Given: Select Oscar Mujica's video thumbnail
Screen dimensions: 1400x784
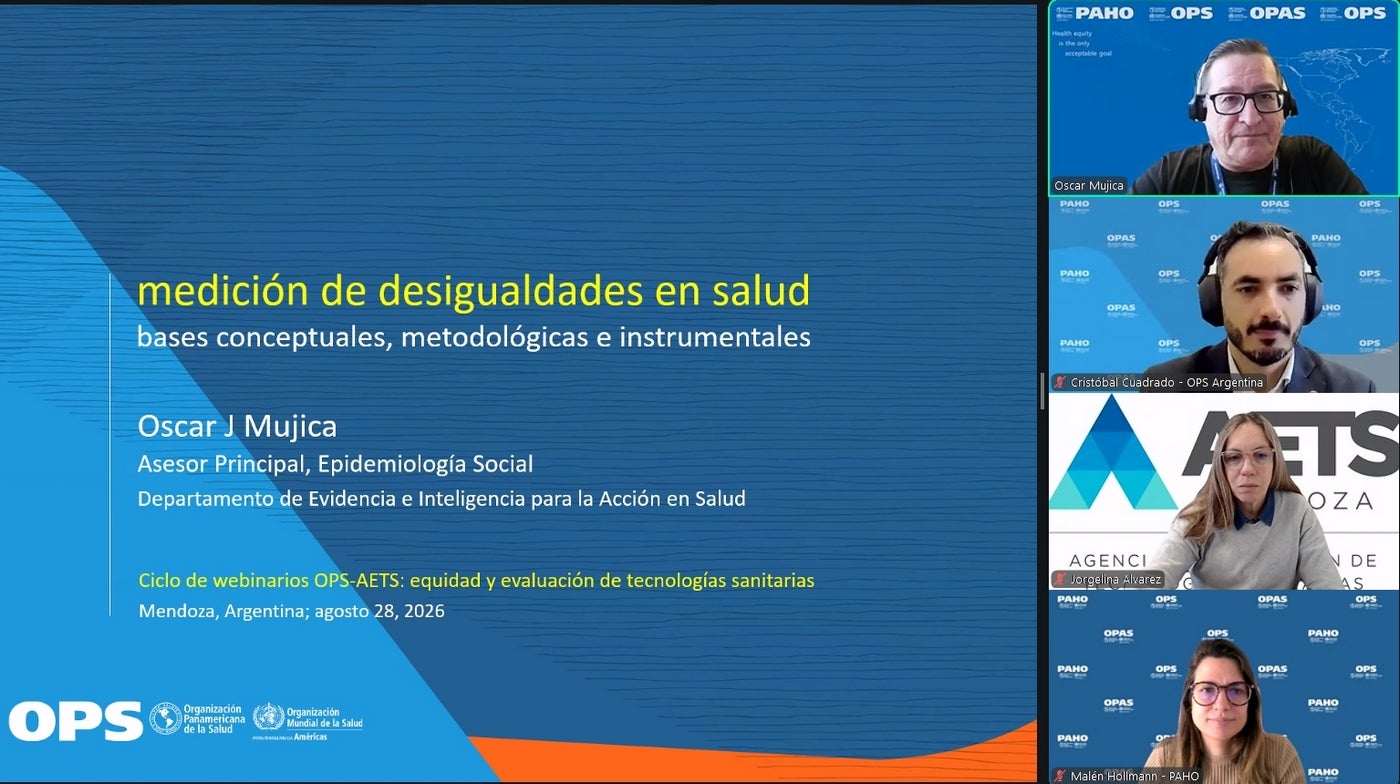Looking at the screenshot, I should click(1223, 98).
